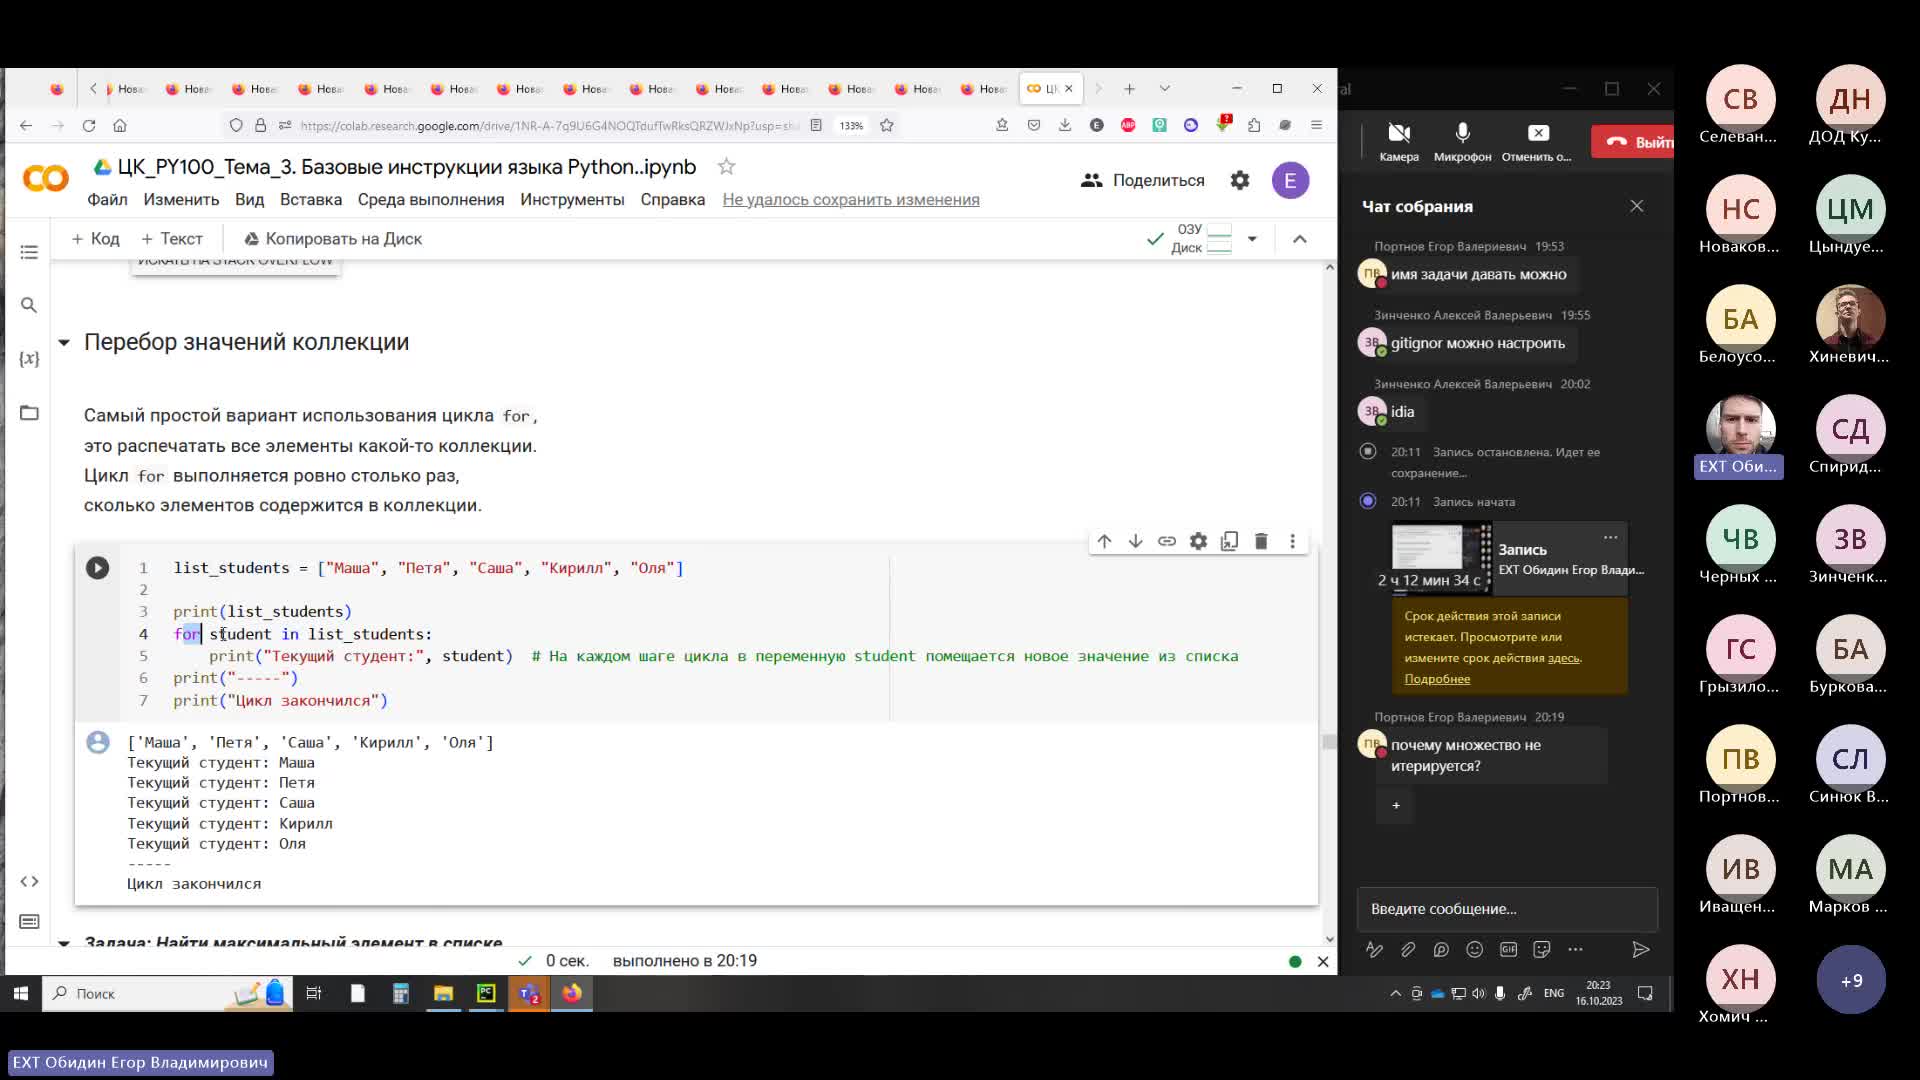1920x1080 pixels.
Task: Open the Инструменты menu
Action: click(572, 199)
